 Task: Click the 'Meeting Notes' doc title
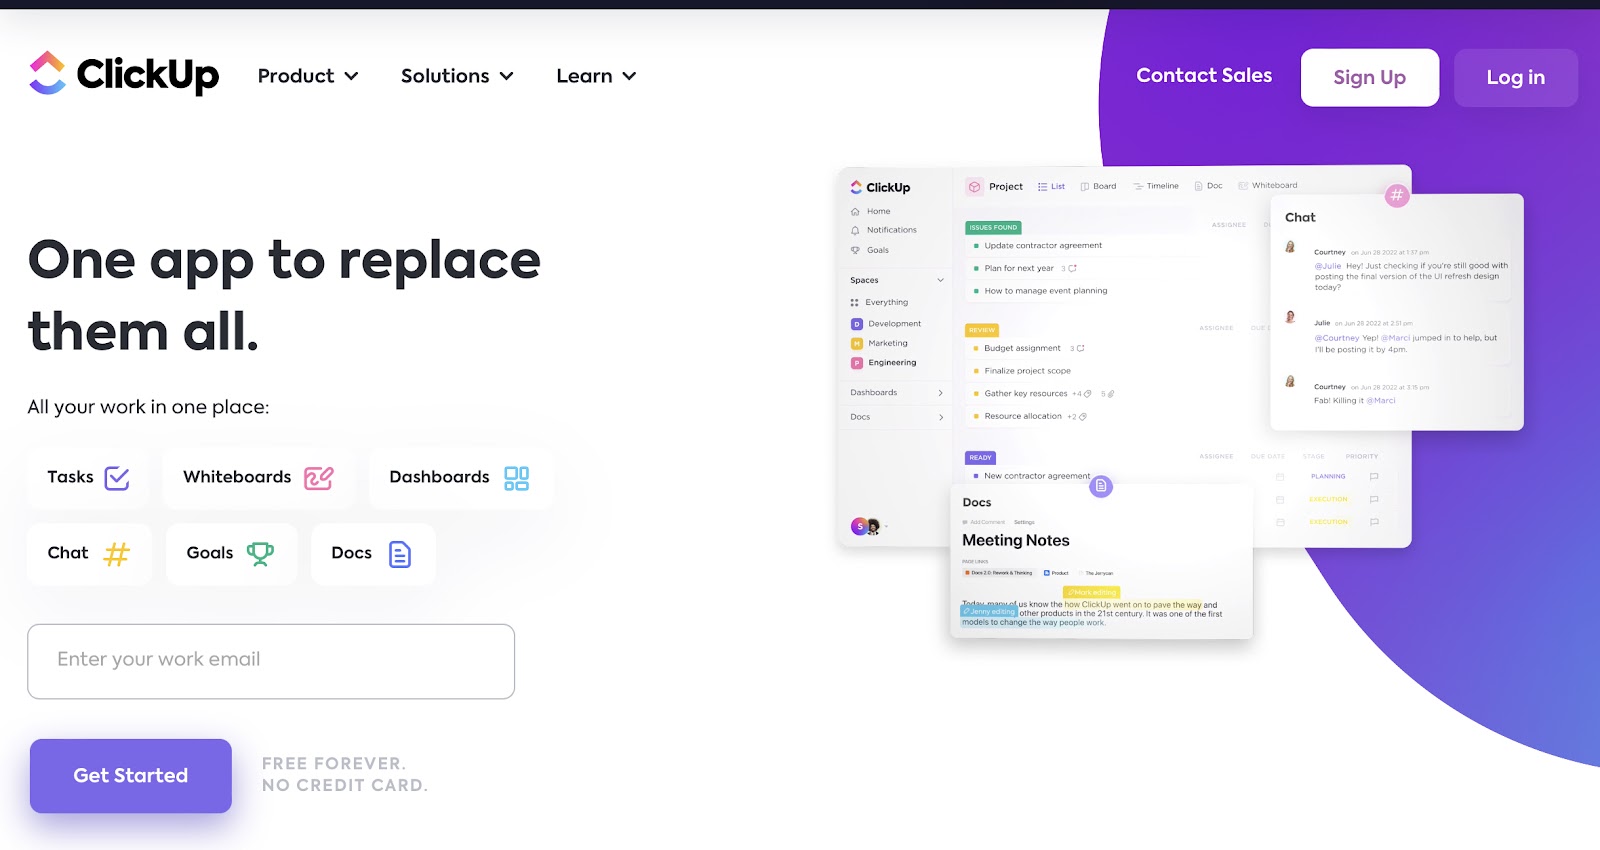click(1016, 541)
